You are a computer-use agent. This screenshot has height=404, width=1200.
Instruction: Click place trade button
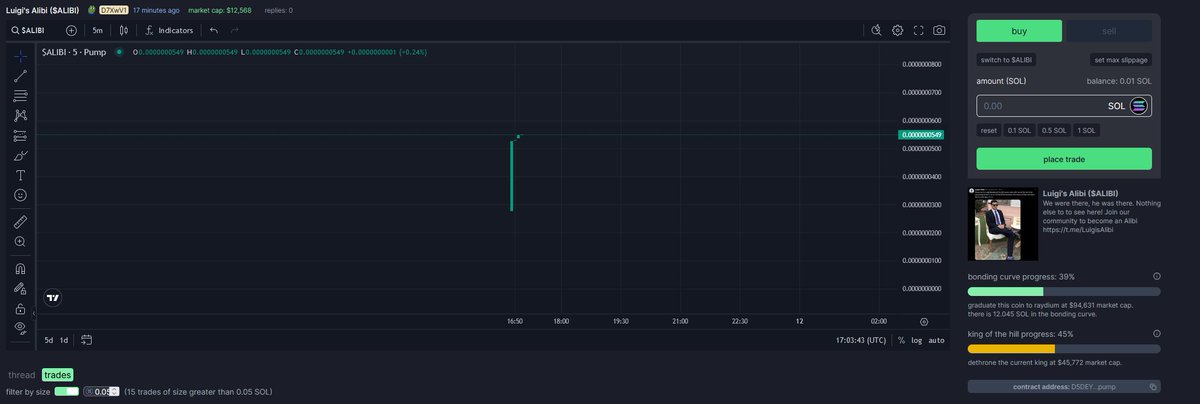click(1064, 159)
